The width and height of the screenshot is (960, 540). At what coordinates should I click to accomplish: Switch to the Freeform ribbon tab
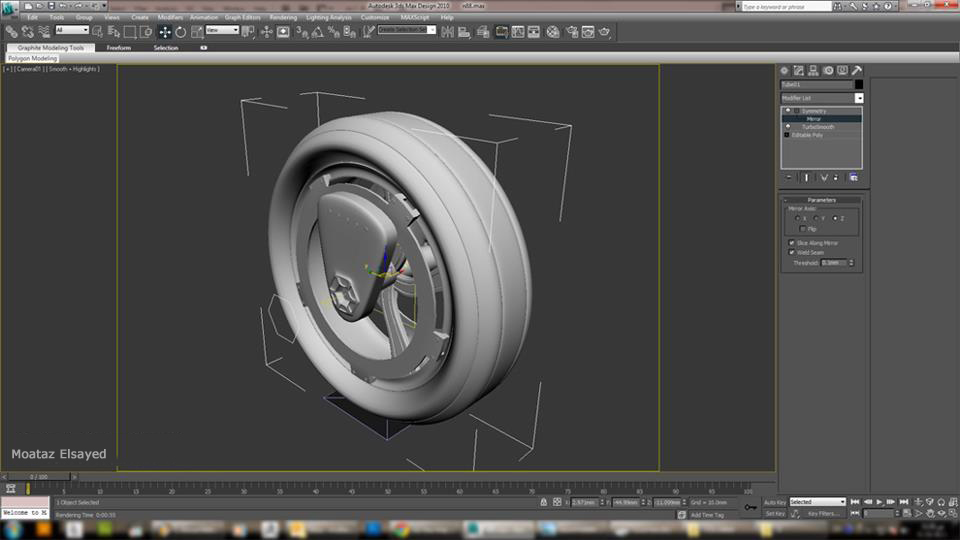[x=119, y=48]
